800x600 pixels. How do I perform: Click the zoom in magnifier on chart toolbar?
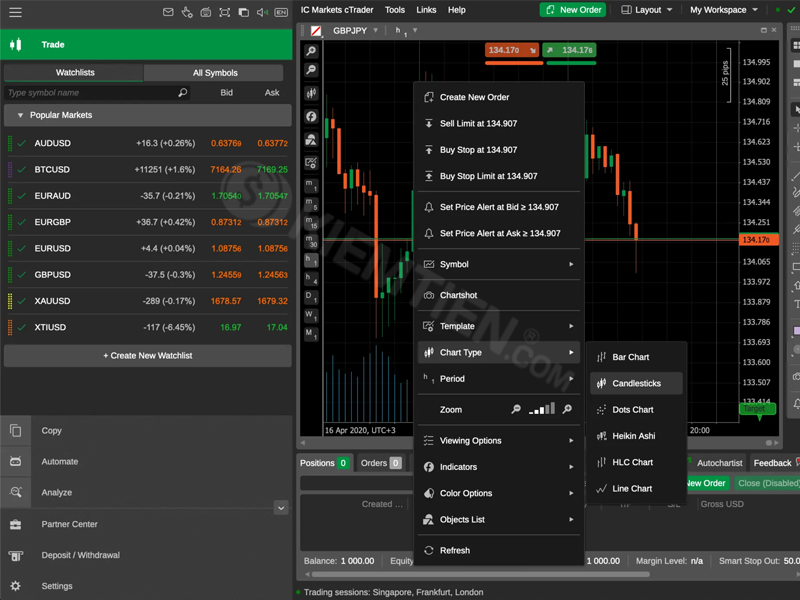[x=311, y=51]
